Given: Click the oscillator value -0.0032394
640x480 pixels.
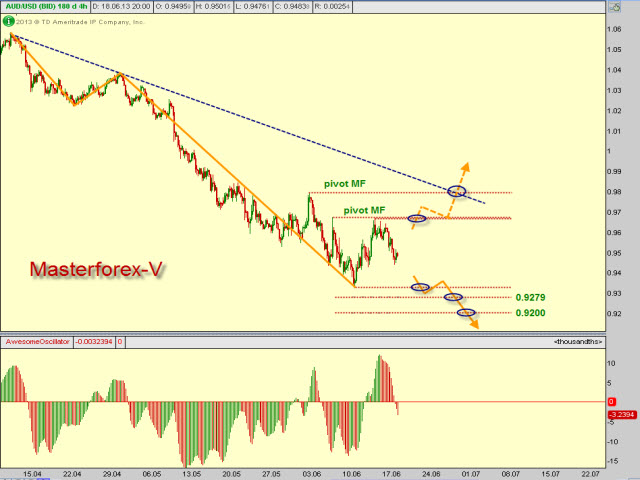Looking at the screenshot, I should point(94,342).
